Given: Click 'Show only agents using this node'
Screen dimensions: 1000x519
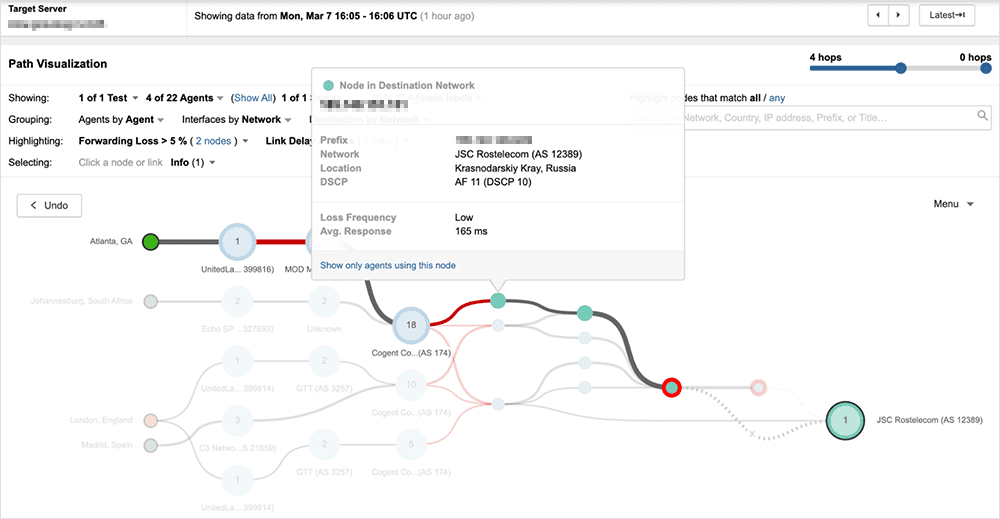Looking at the screenshot, I should pos(387,265).
